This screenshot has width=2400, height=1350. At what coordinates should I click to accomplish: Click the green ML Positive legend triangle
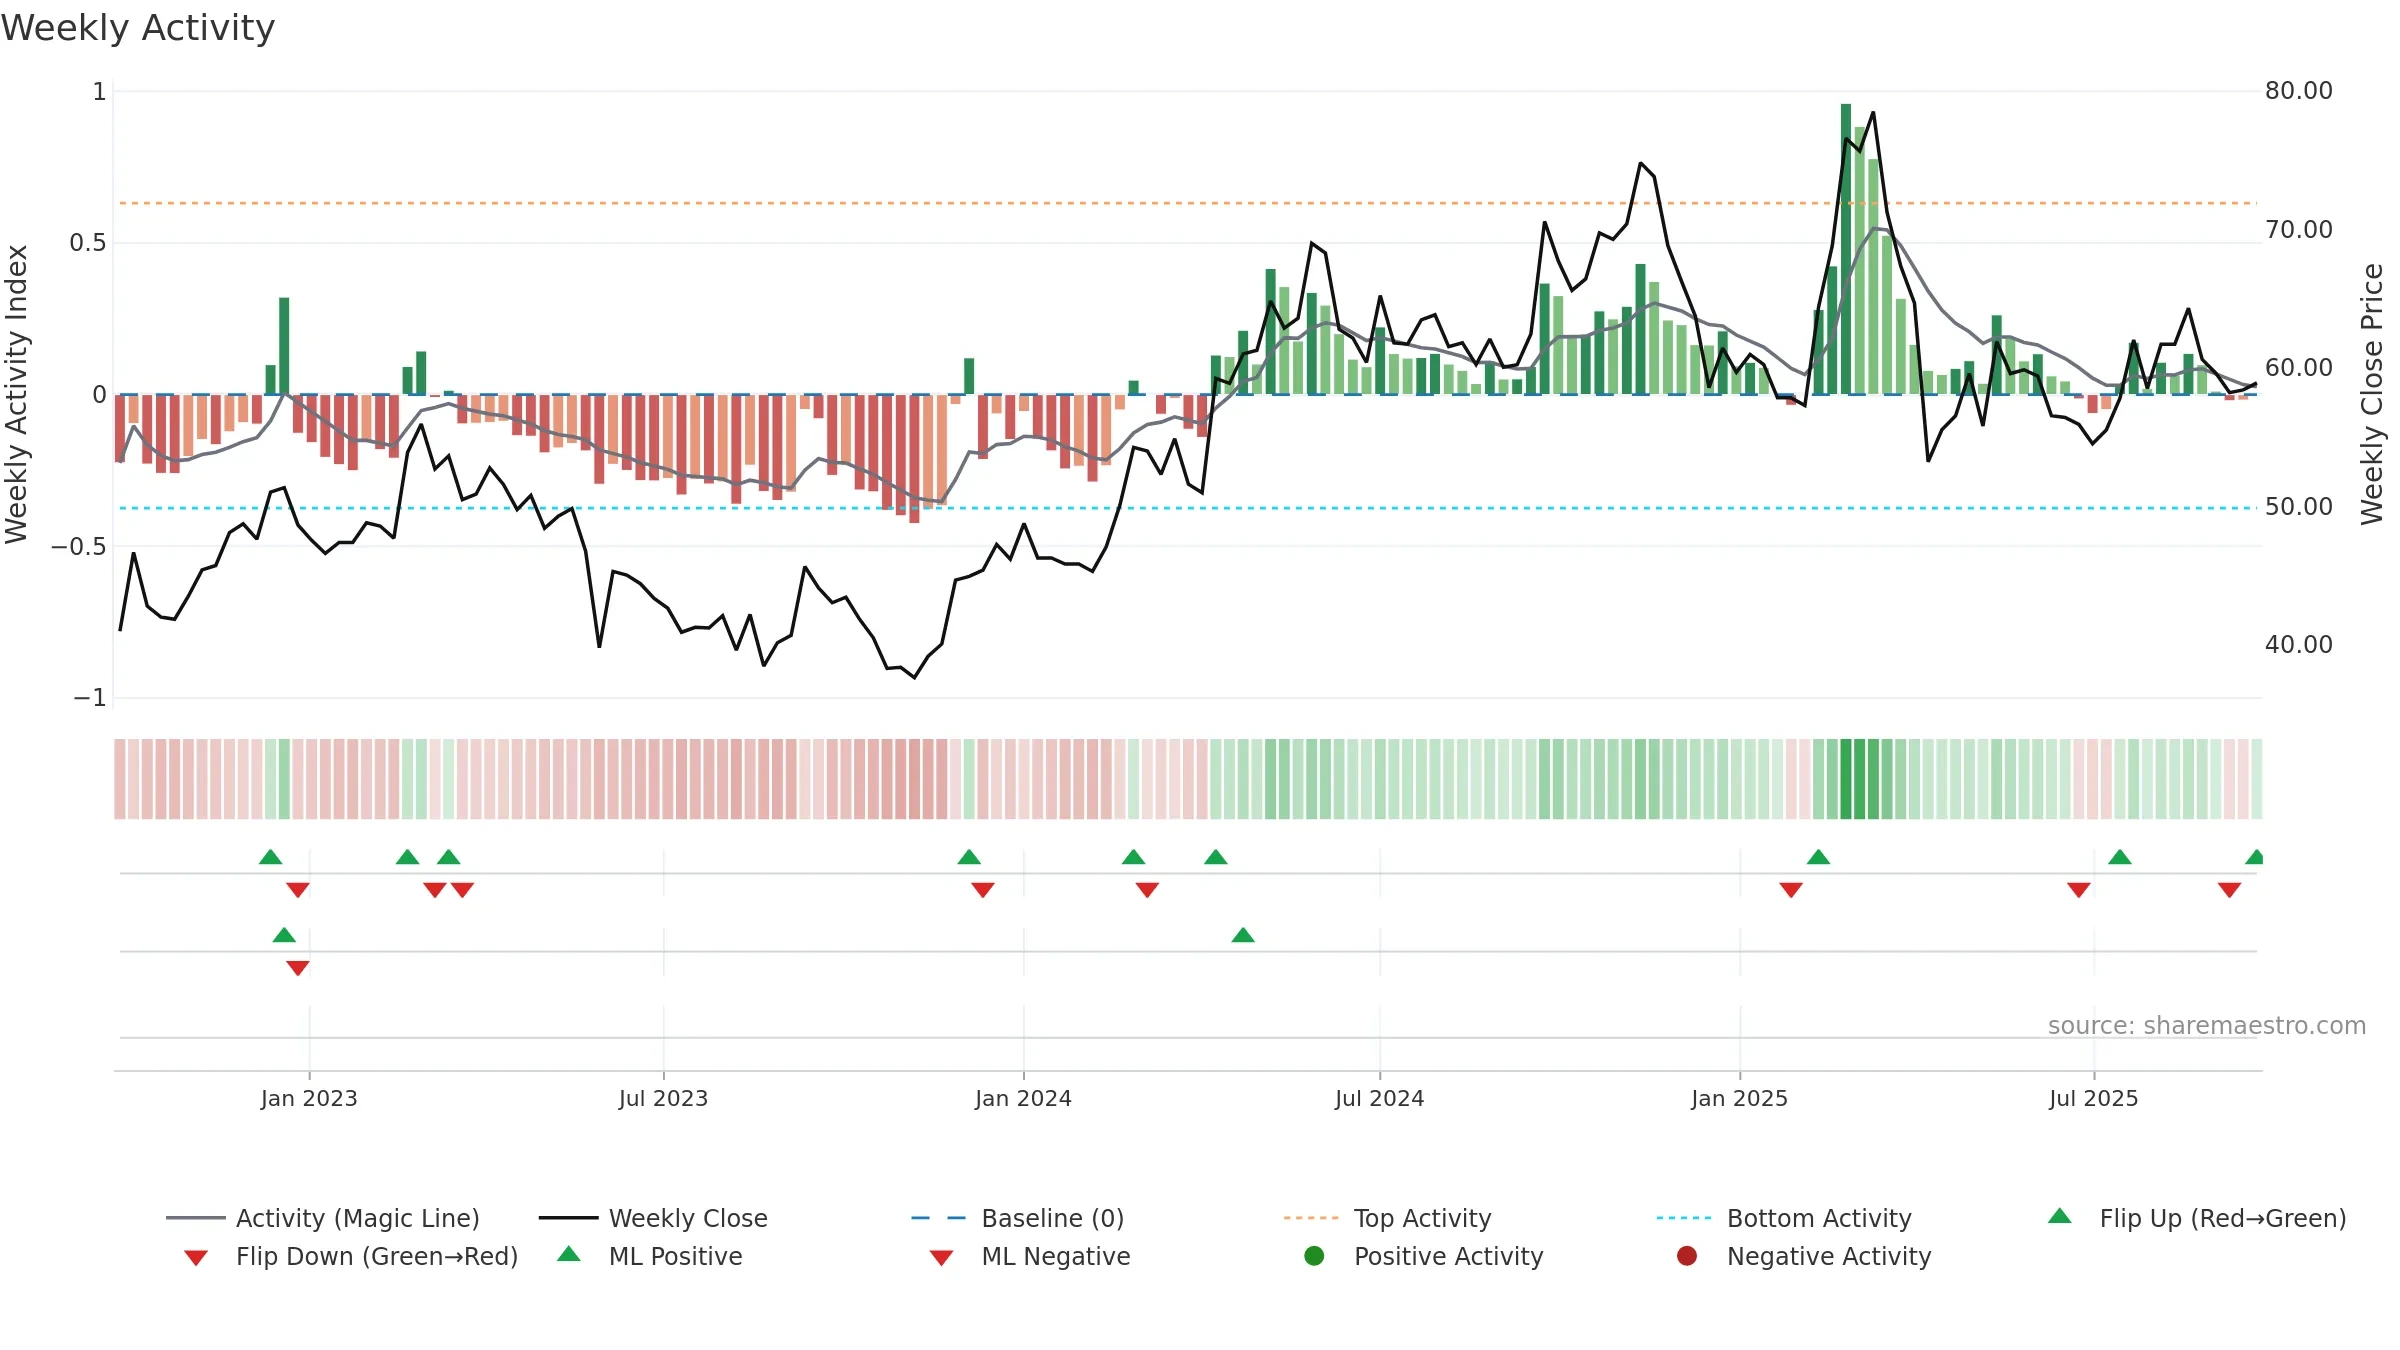[x=569, y=1254]
